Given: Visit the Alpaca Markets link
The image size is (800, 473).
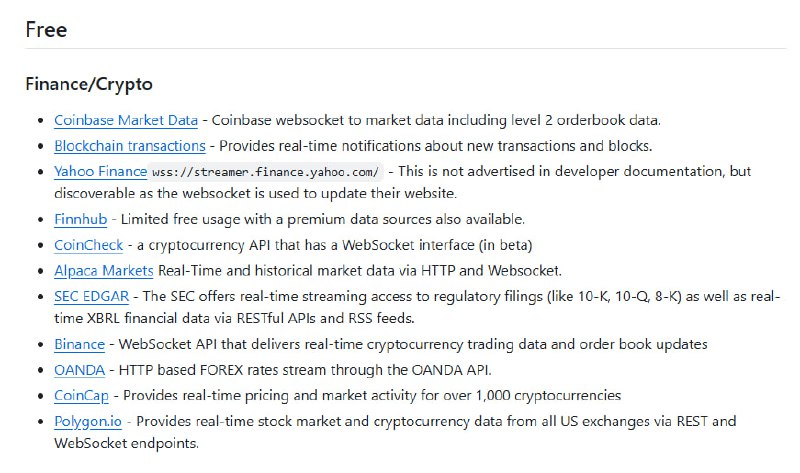Looking at the screenshot, I should (x=104, y=270).
